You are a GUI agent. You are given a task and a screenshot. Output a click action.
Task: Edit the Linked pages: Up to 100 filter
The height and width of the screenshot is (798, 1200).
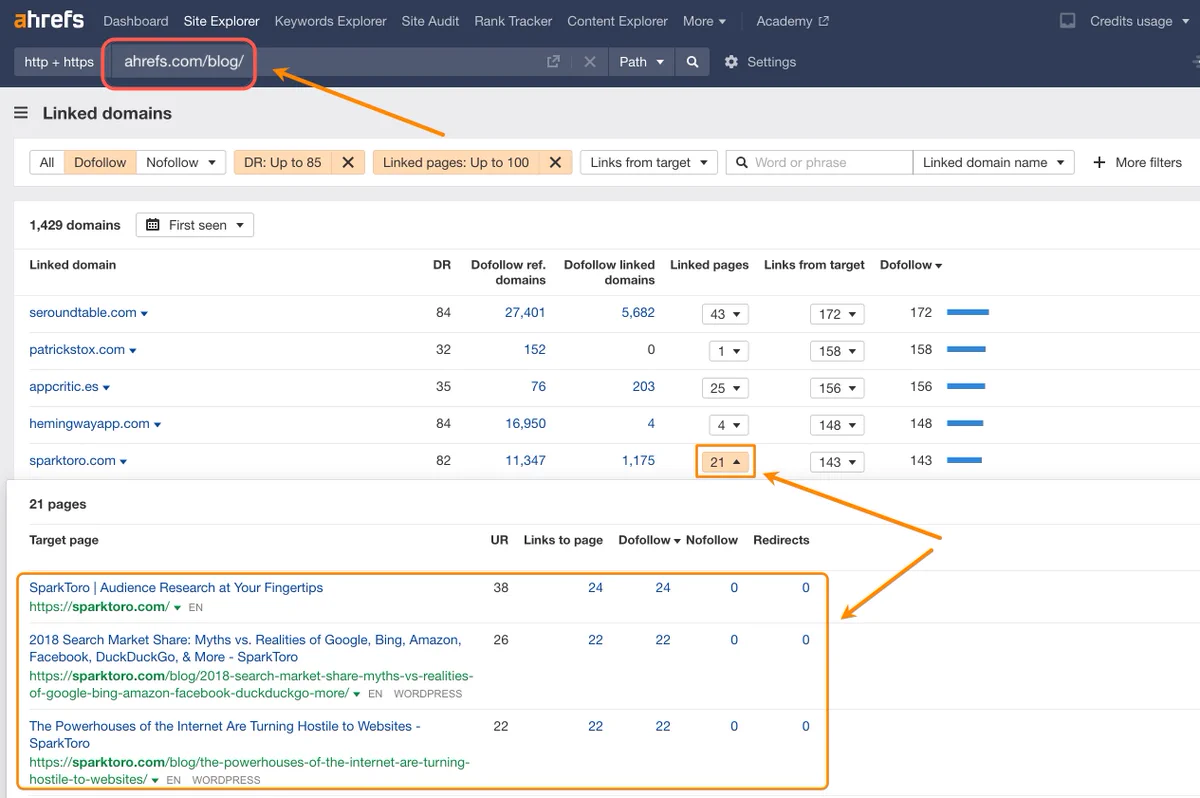point(456,162)
